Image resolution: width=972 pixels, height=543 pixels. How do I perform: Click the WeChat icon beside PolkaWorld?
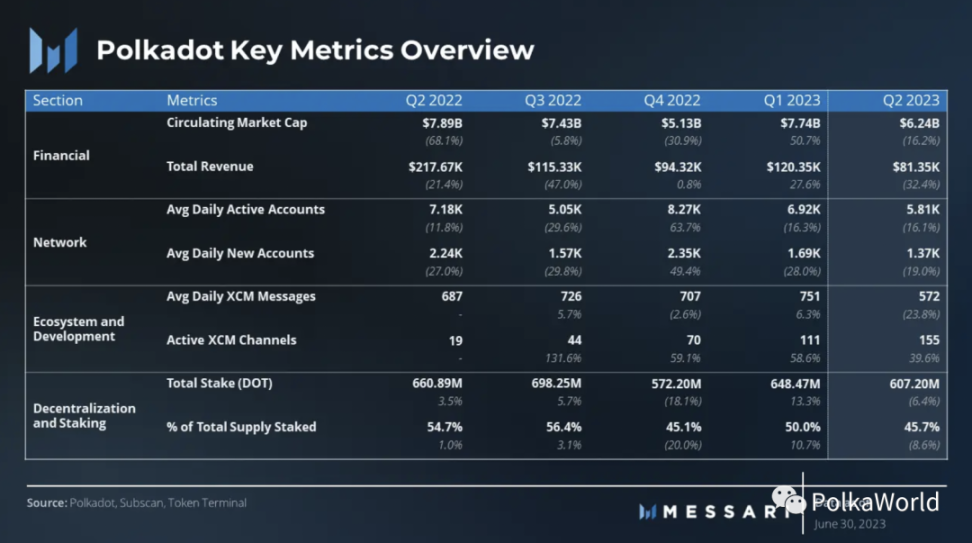coord(789,500)
